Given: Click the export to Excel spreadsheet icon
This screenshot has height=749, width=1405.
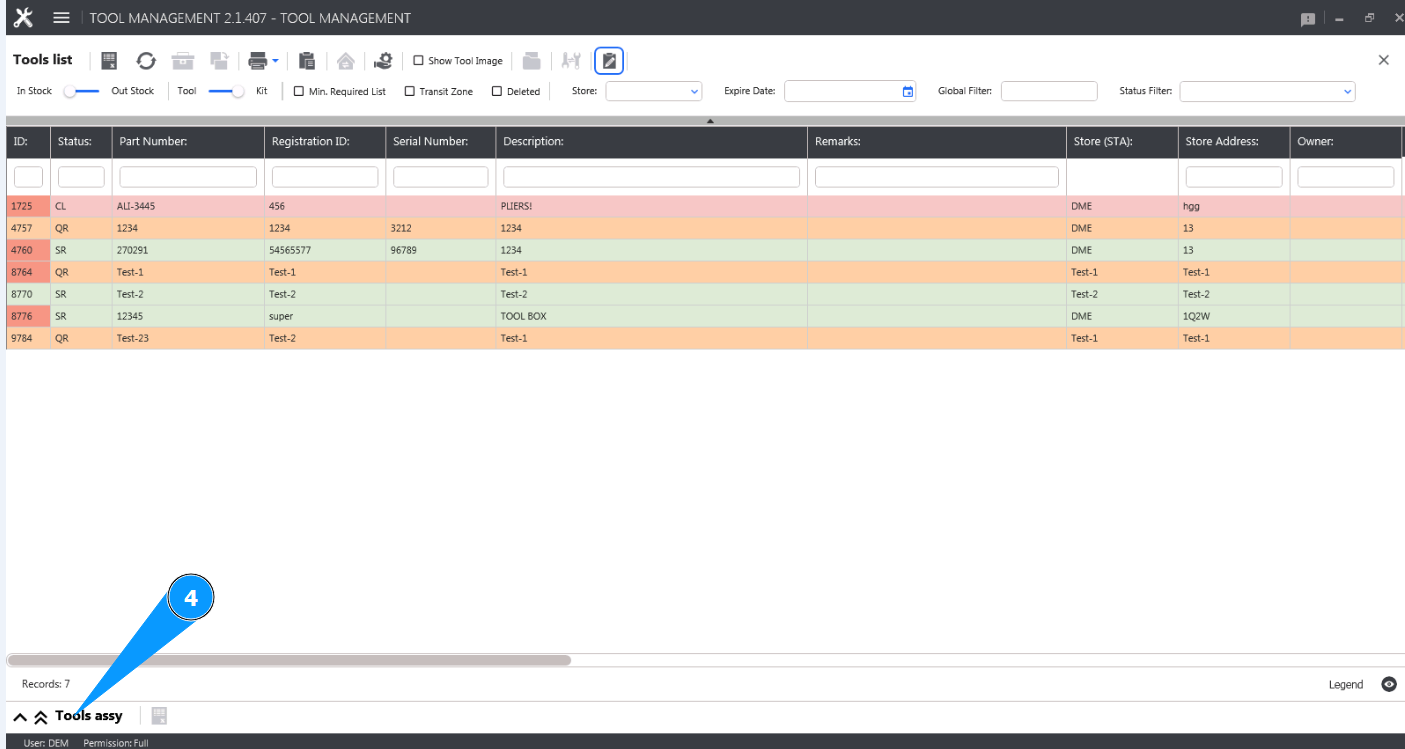Looking at the screenshot, I should tap(110, 61).
